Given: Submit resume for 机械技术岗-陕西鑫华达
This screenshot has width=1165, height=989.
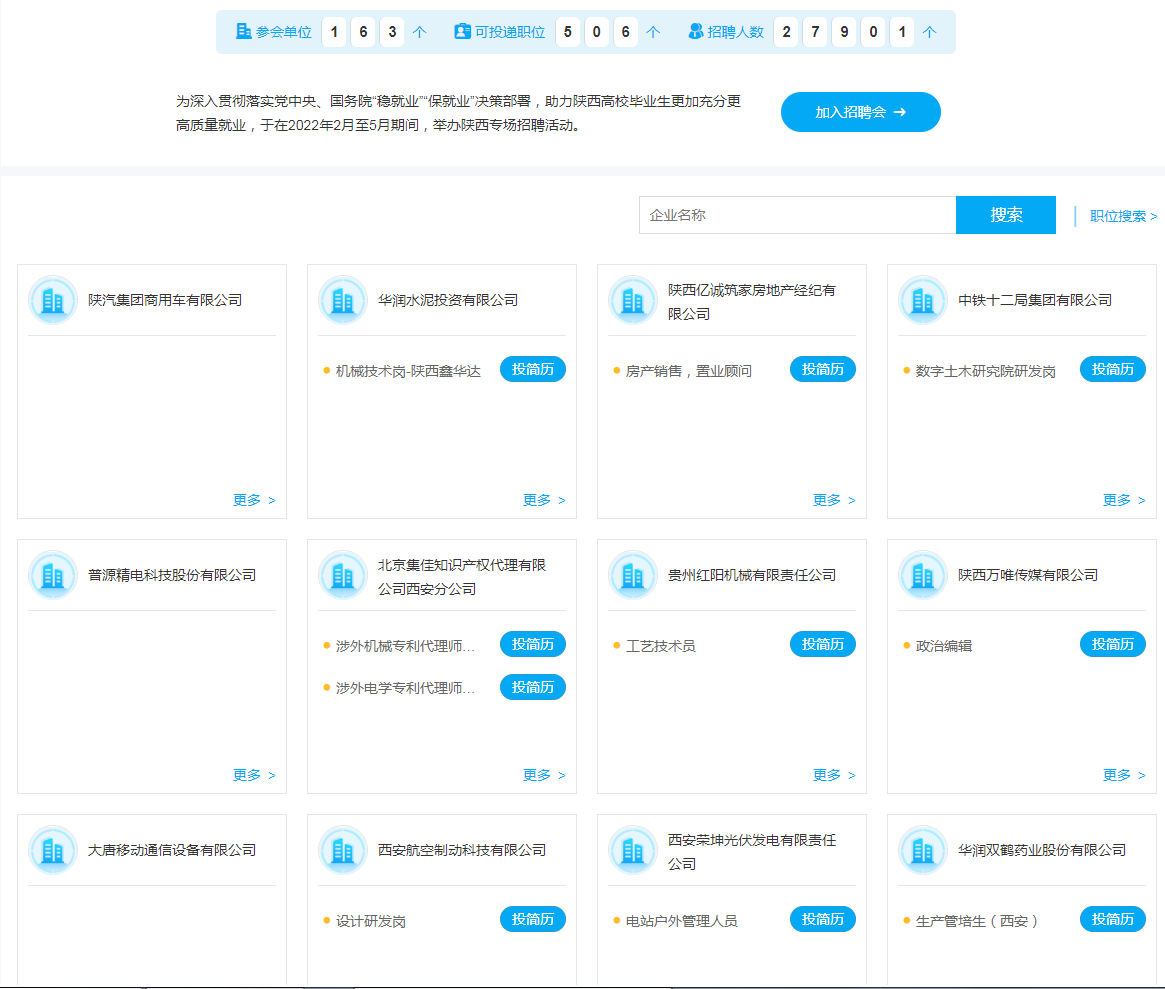Looking at the screenshot, I should pos(533,369).
